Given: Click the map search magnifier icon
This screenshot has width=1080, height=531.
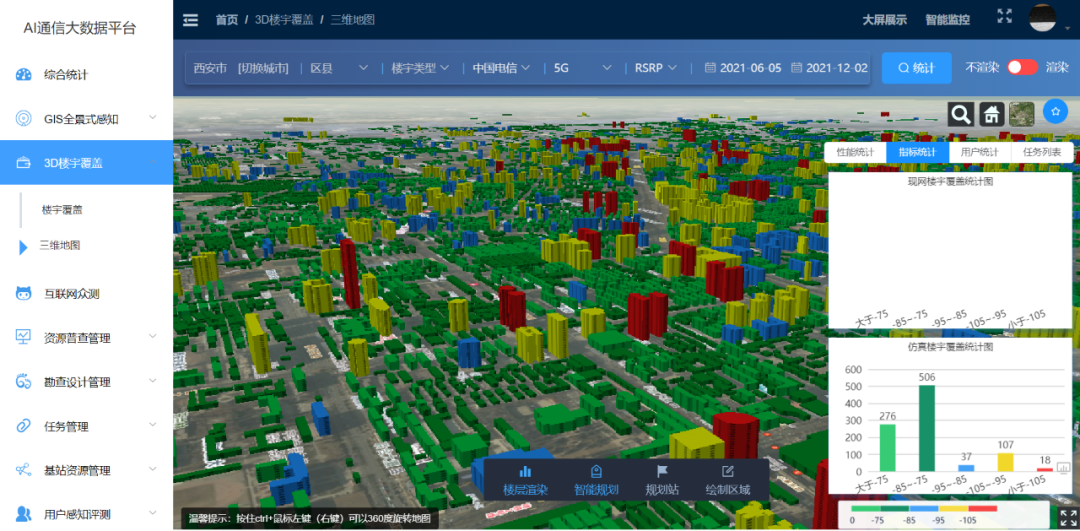Looking at the screenshot, I should point(961,114).
